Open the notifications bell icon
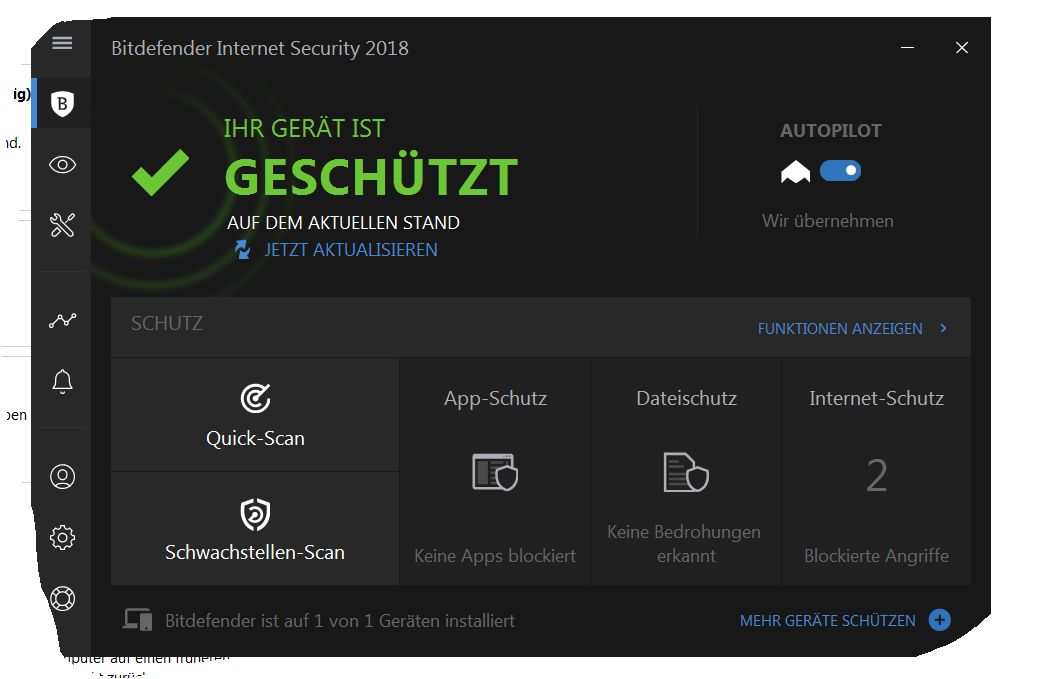The image size is (1037, 679). (62, 381)
